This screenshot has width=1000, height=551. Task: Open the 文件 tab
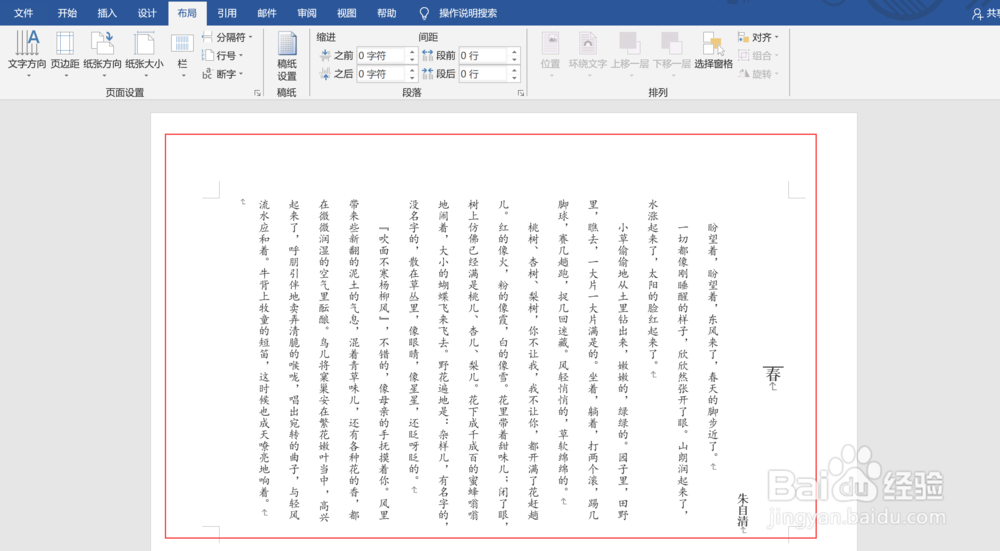[23, 13]
